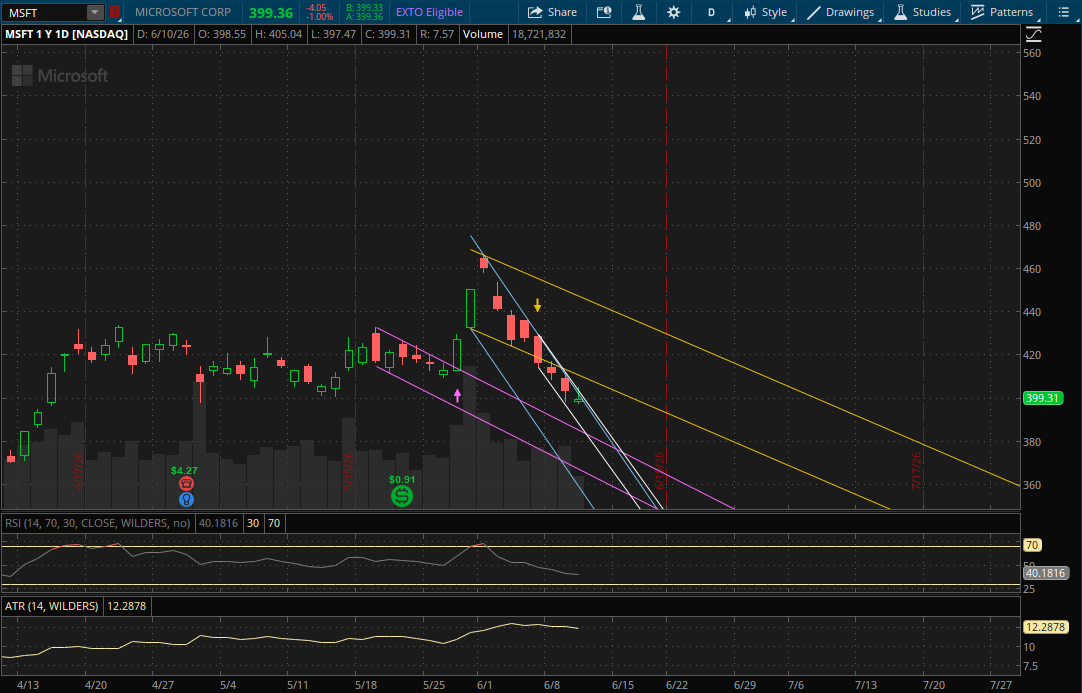1082x693 pixels.
Task: Click the blue lightbulb event icon
Action: click(x=186, y=499)
